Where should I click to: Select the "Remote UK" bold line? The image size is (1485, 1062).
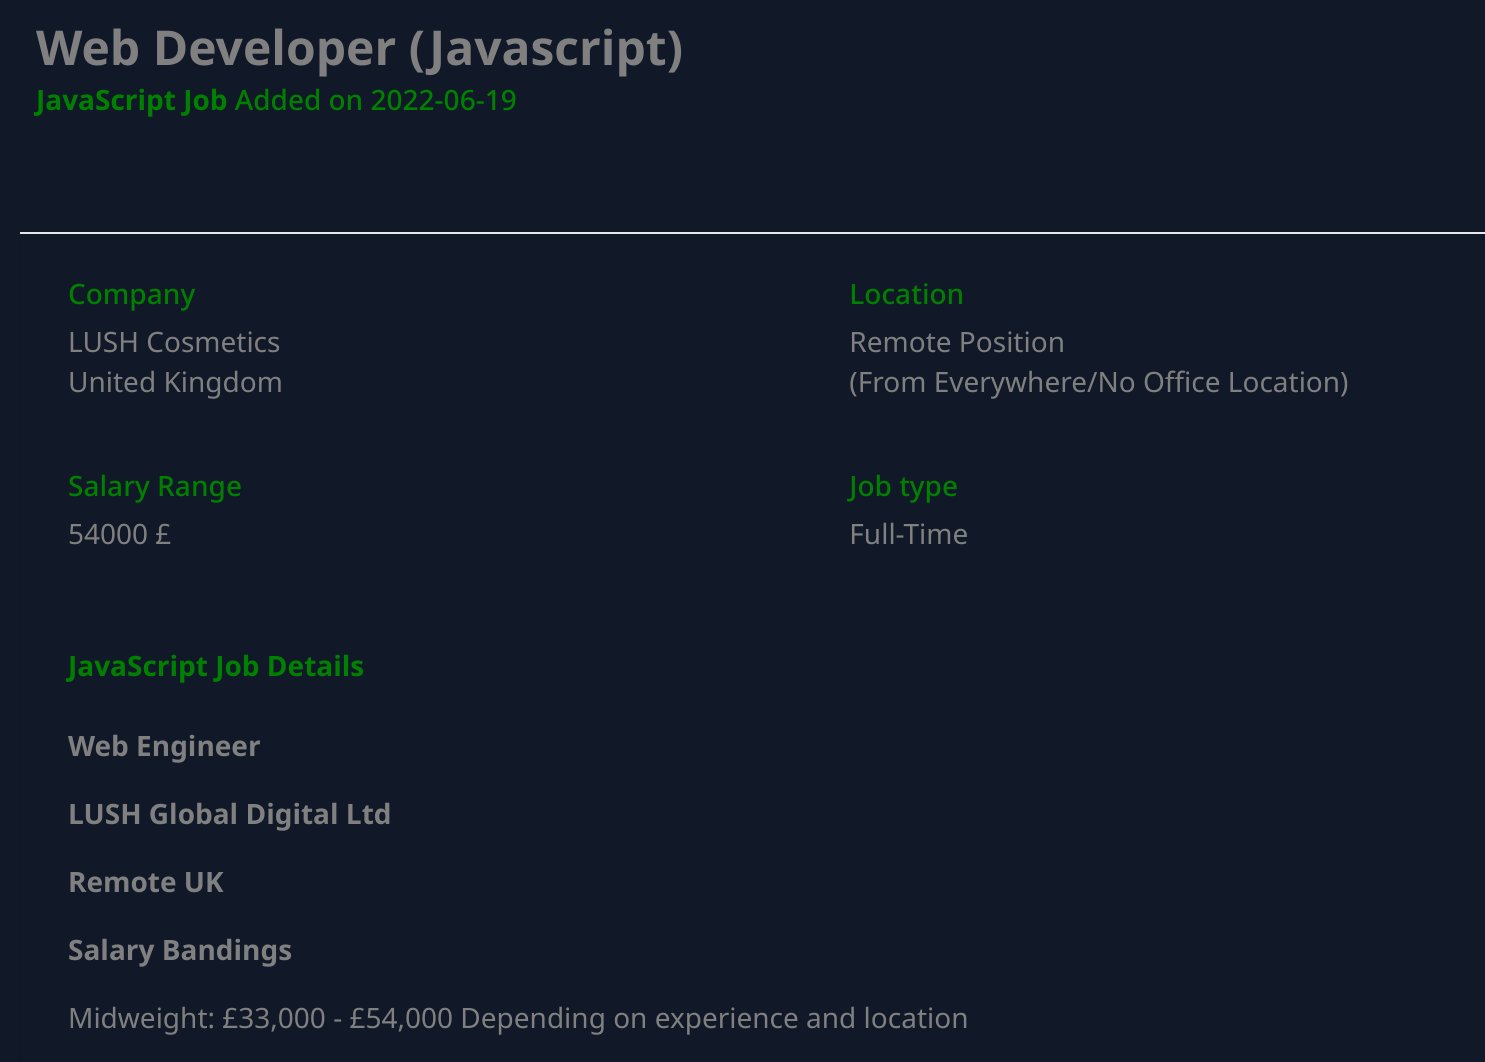(x=146, y=882)
